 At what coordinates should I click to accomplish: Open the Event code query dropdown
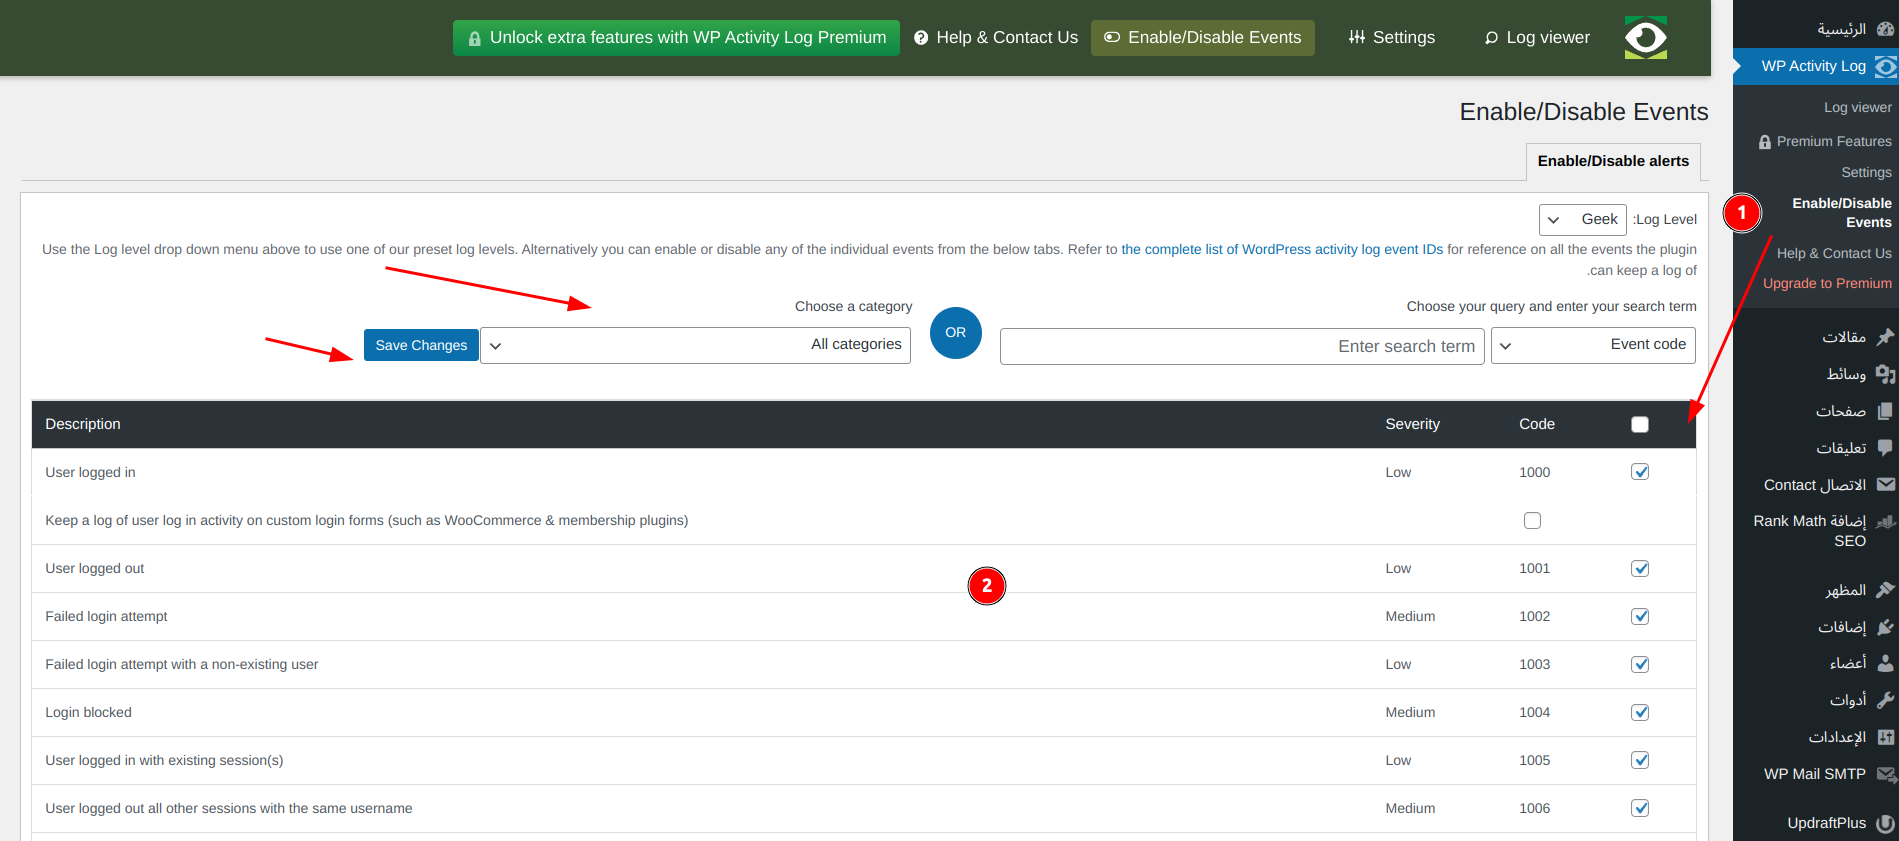(x=1593, y=345)
